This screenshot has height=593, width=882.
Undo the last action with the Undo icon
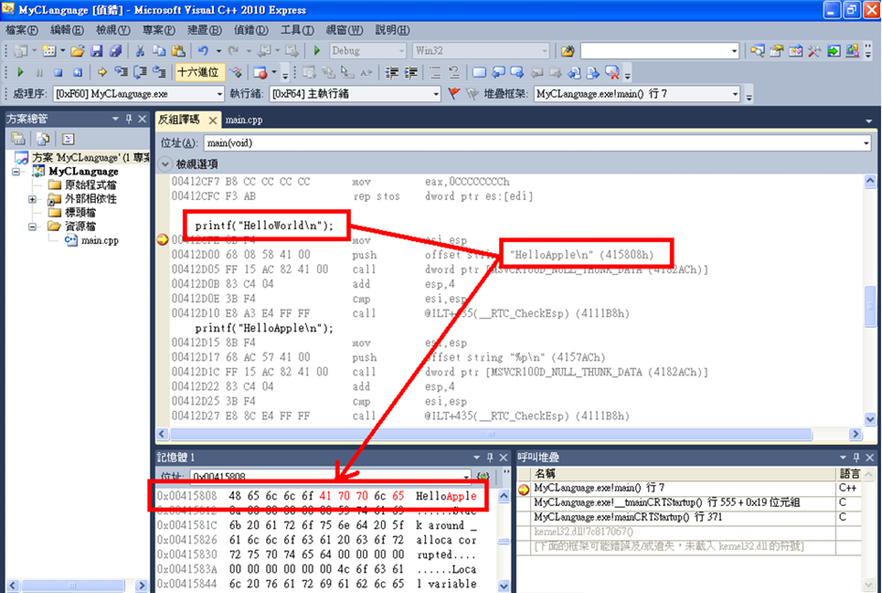tap(203, 51)
